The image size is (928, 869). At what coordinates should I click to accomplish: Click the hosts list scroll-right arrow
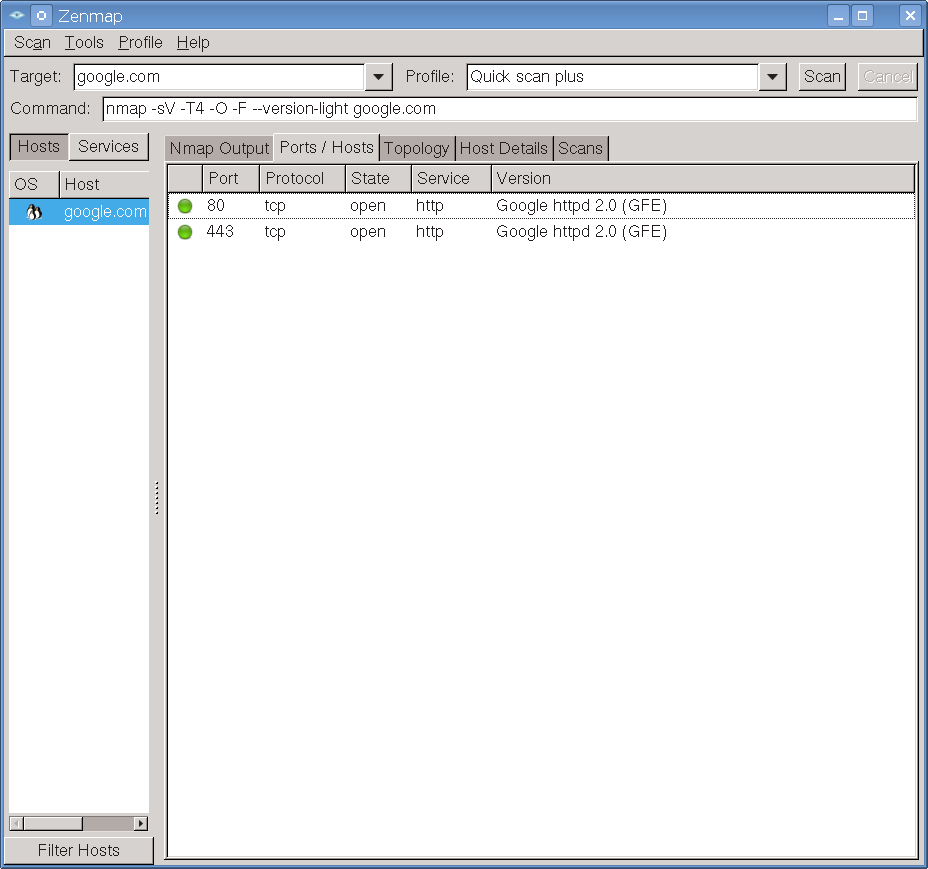coord(141,824)
